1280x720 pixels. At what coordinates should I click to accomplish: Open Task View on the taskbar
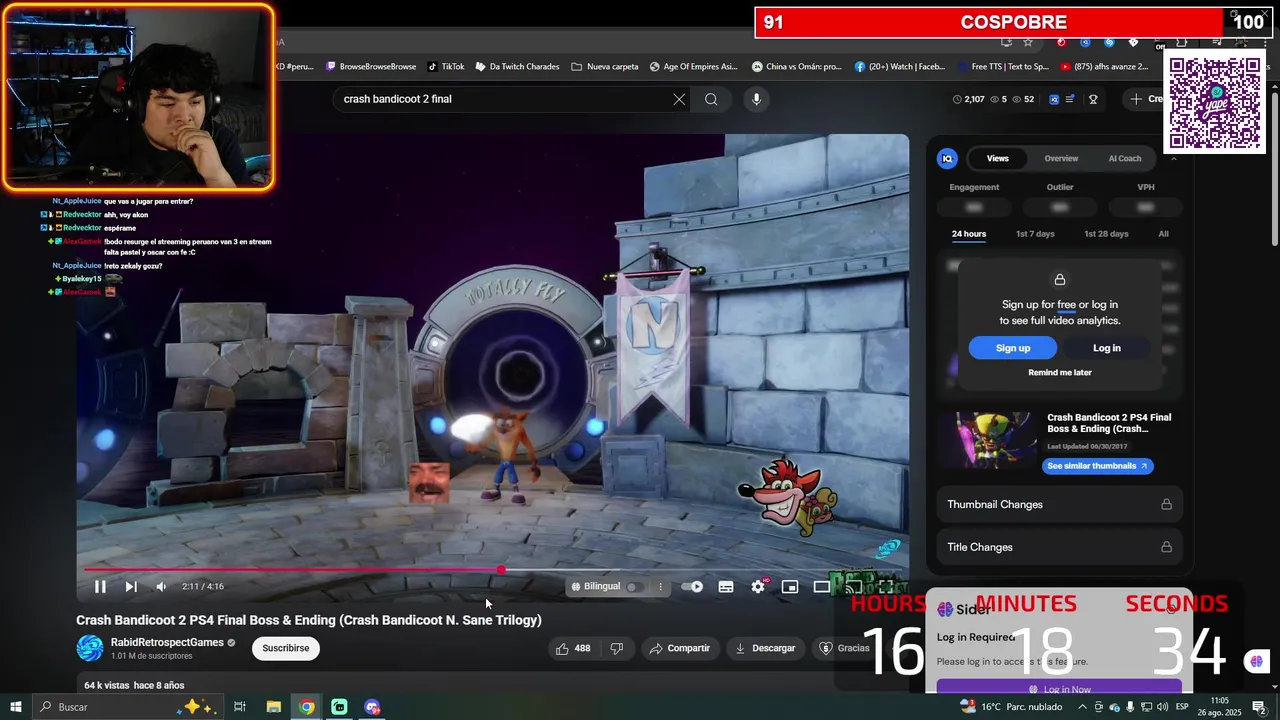point(240,707)
